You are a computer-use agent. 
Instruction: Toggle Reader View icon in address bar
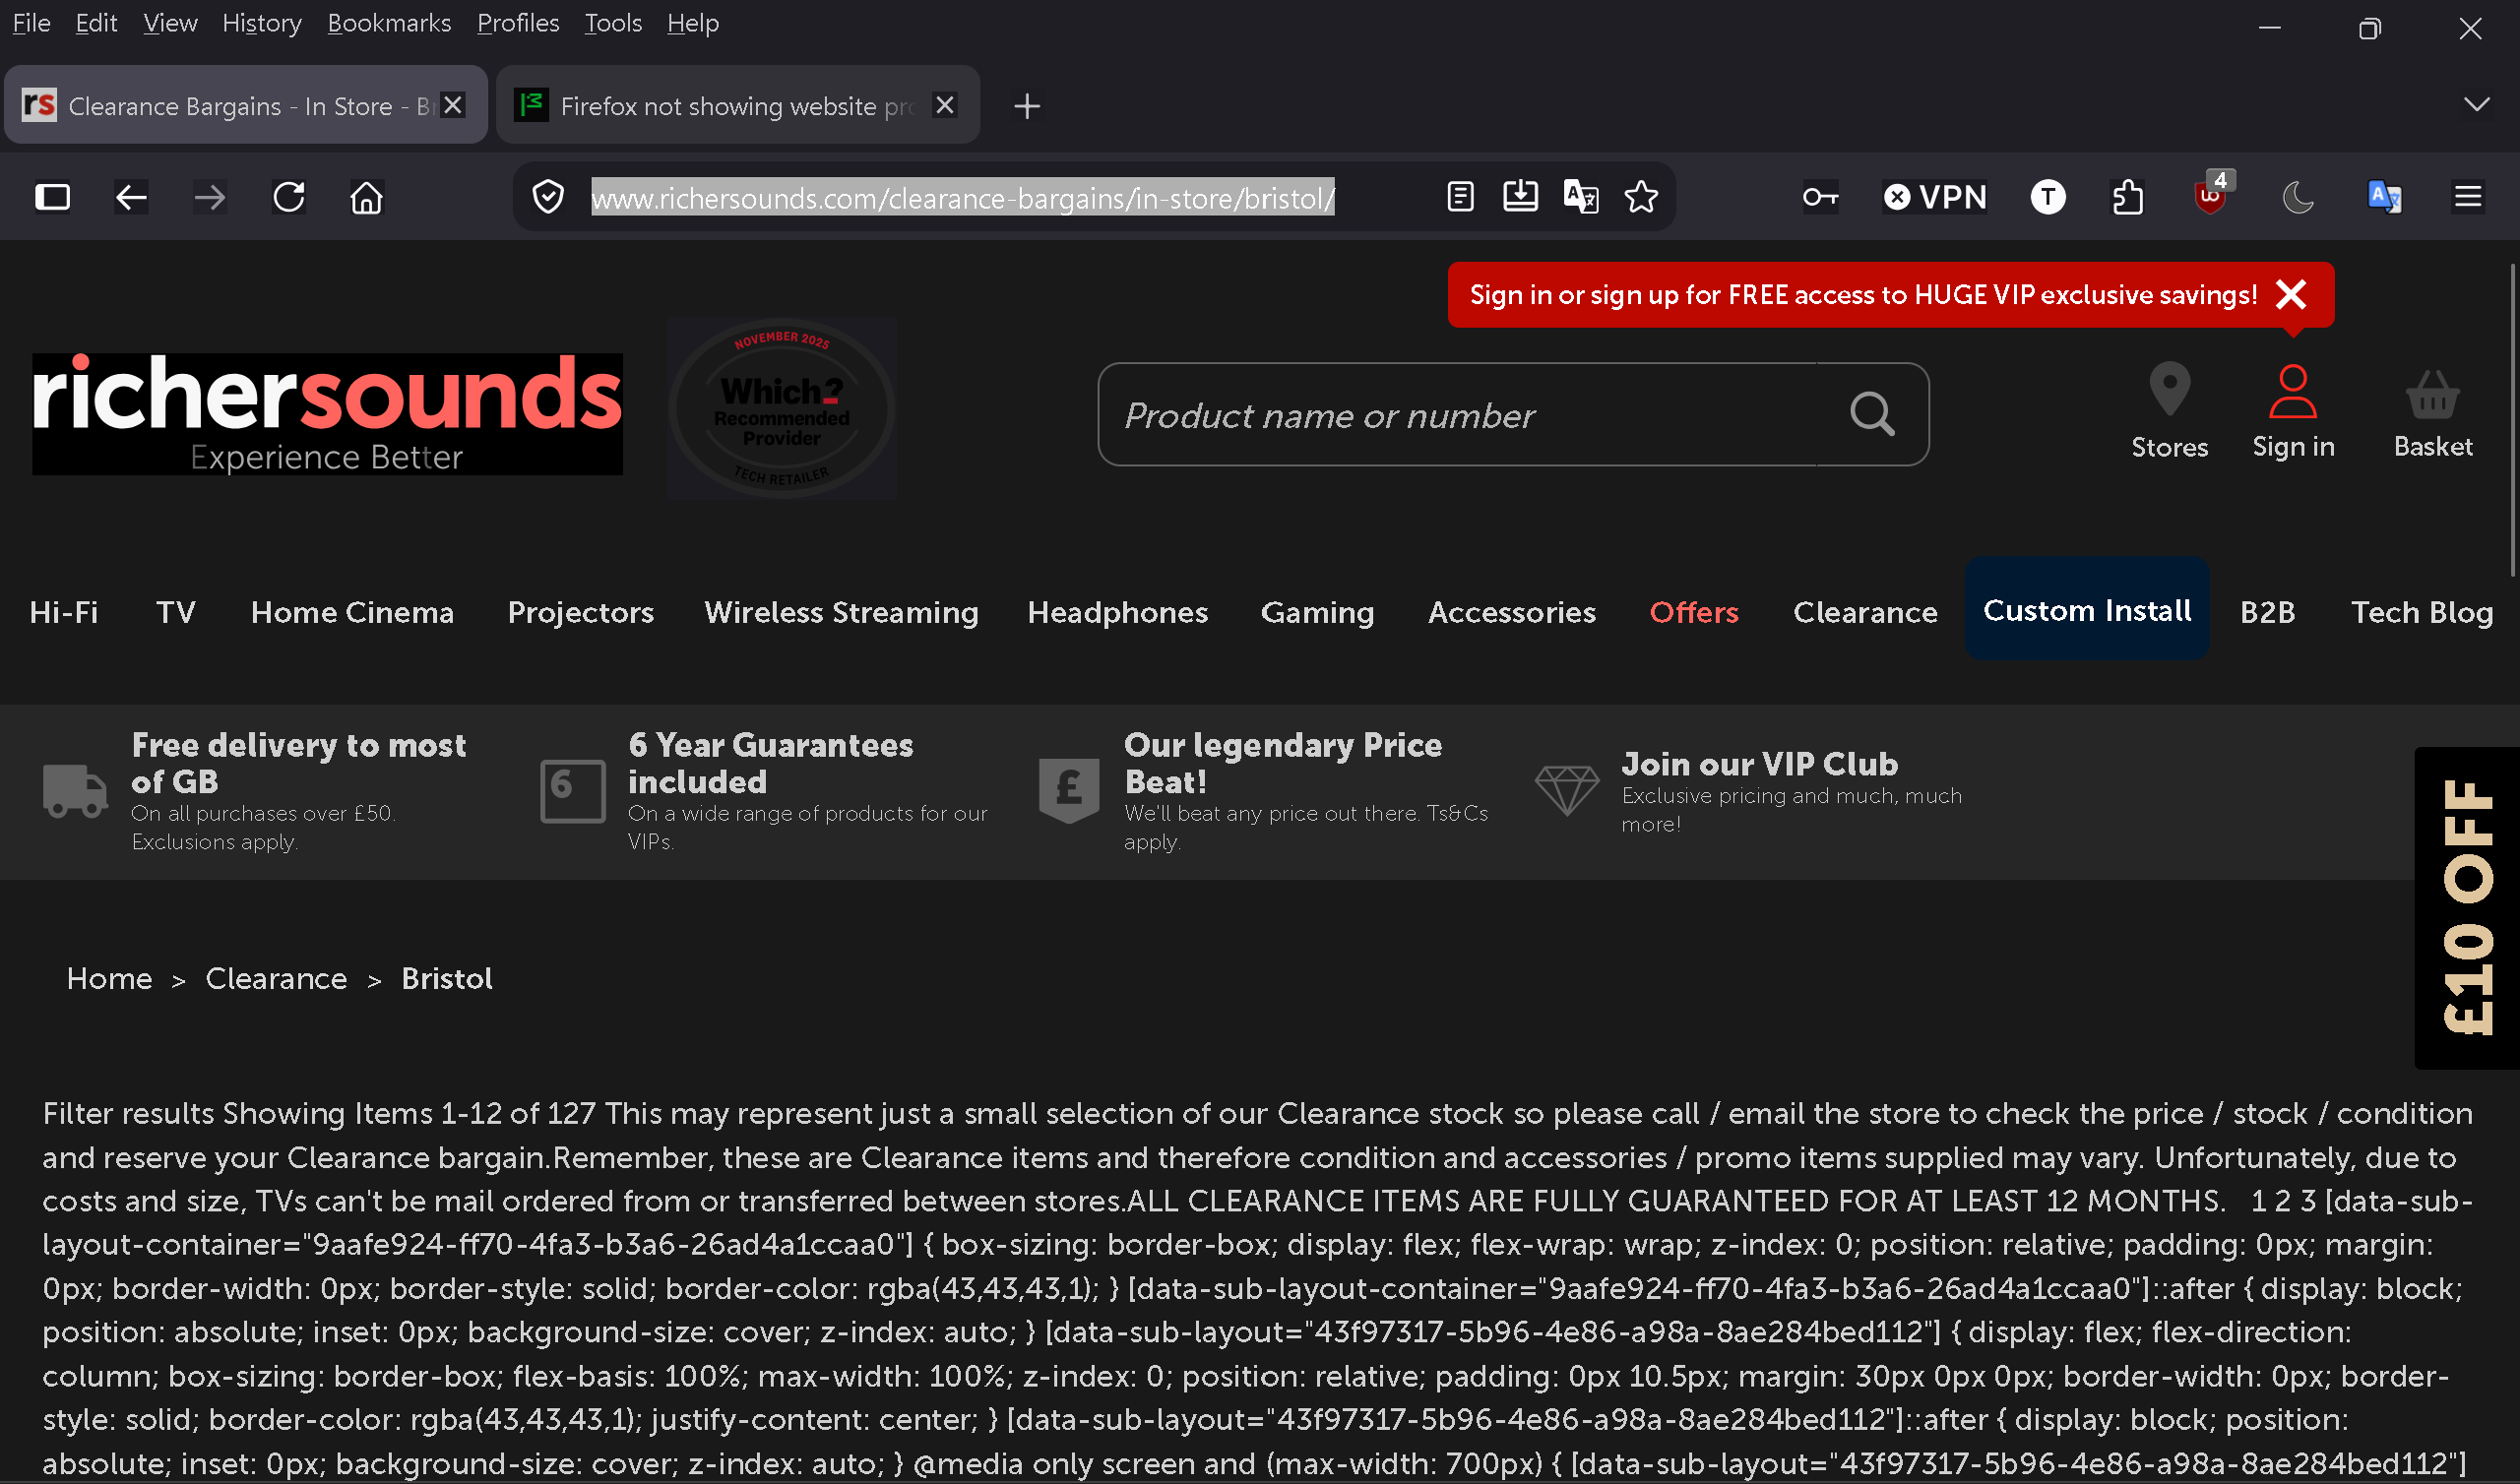click(x=1460, y=197)
